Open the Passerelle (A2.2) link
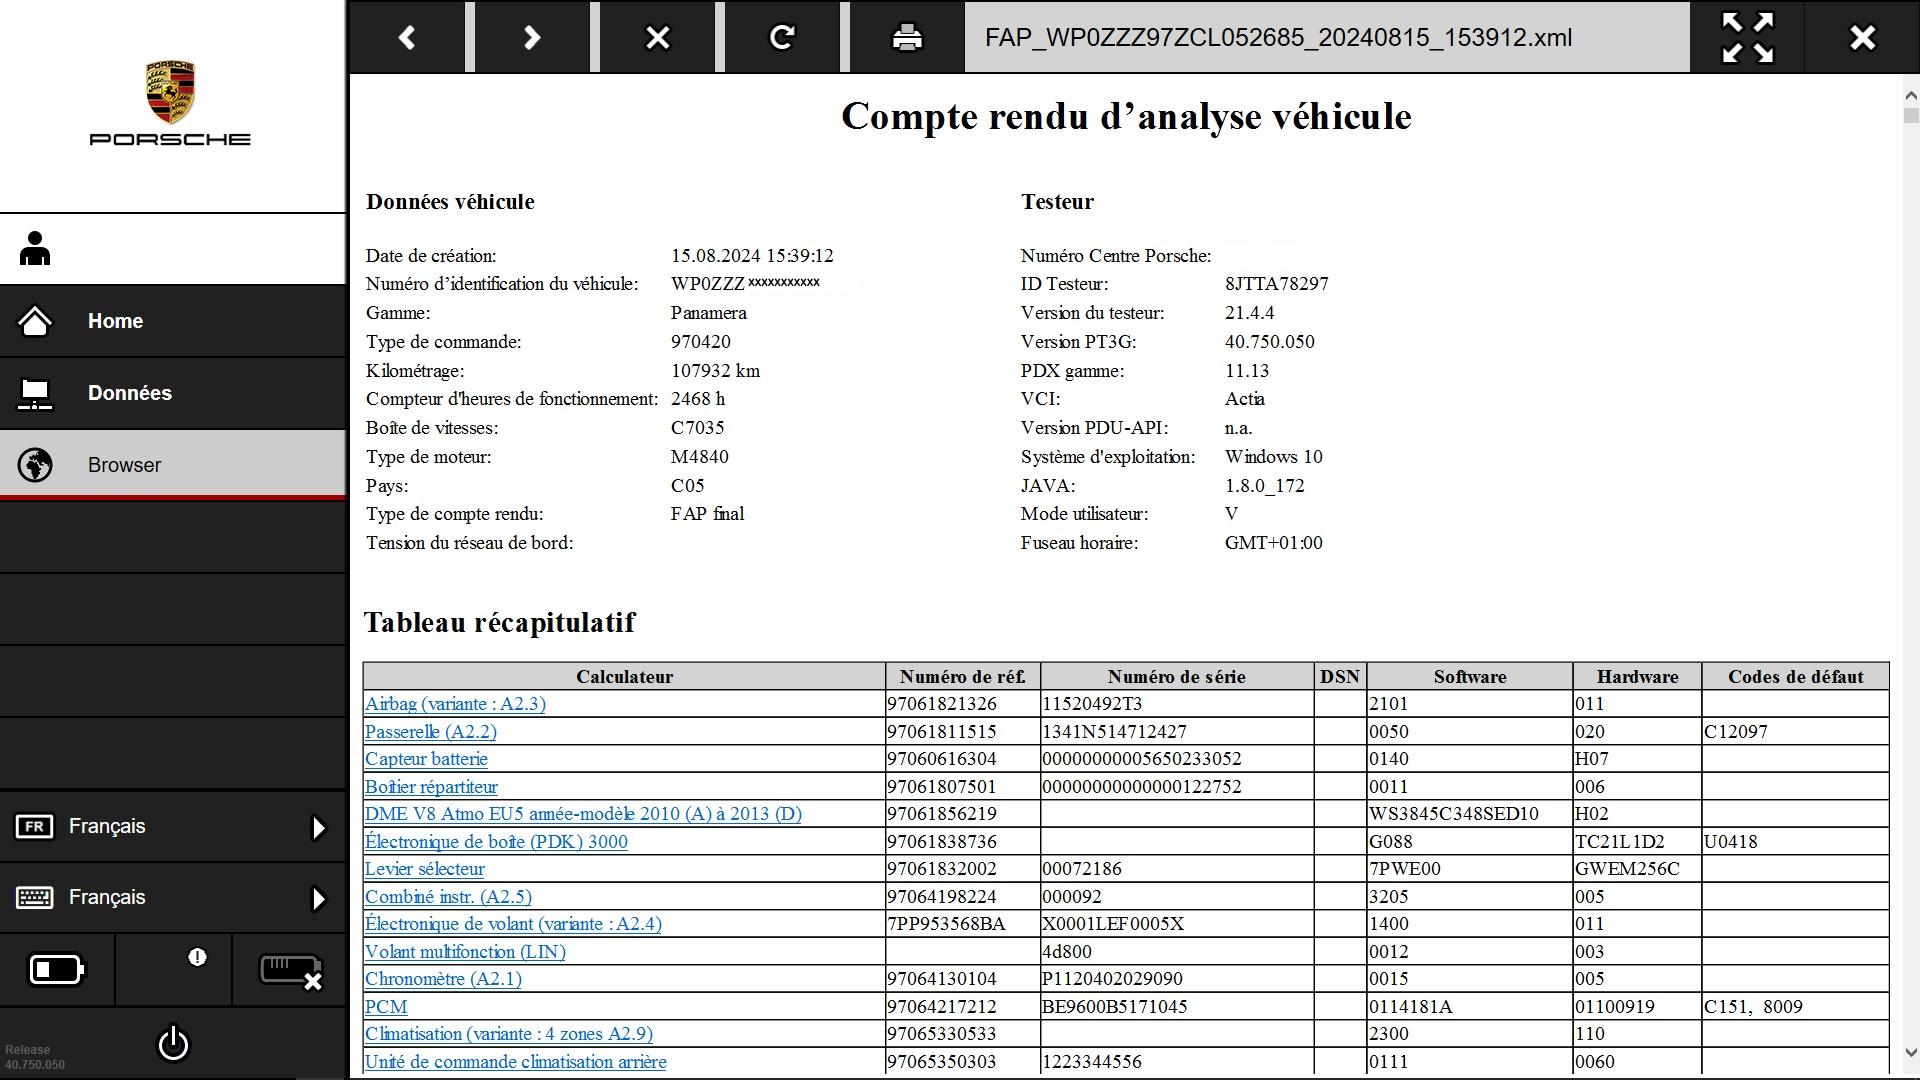 point(430,732)
